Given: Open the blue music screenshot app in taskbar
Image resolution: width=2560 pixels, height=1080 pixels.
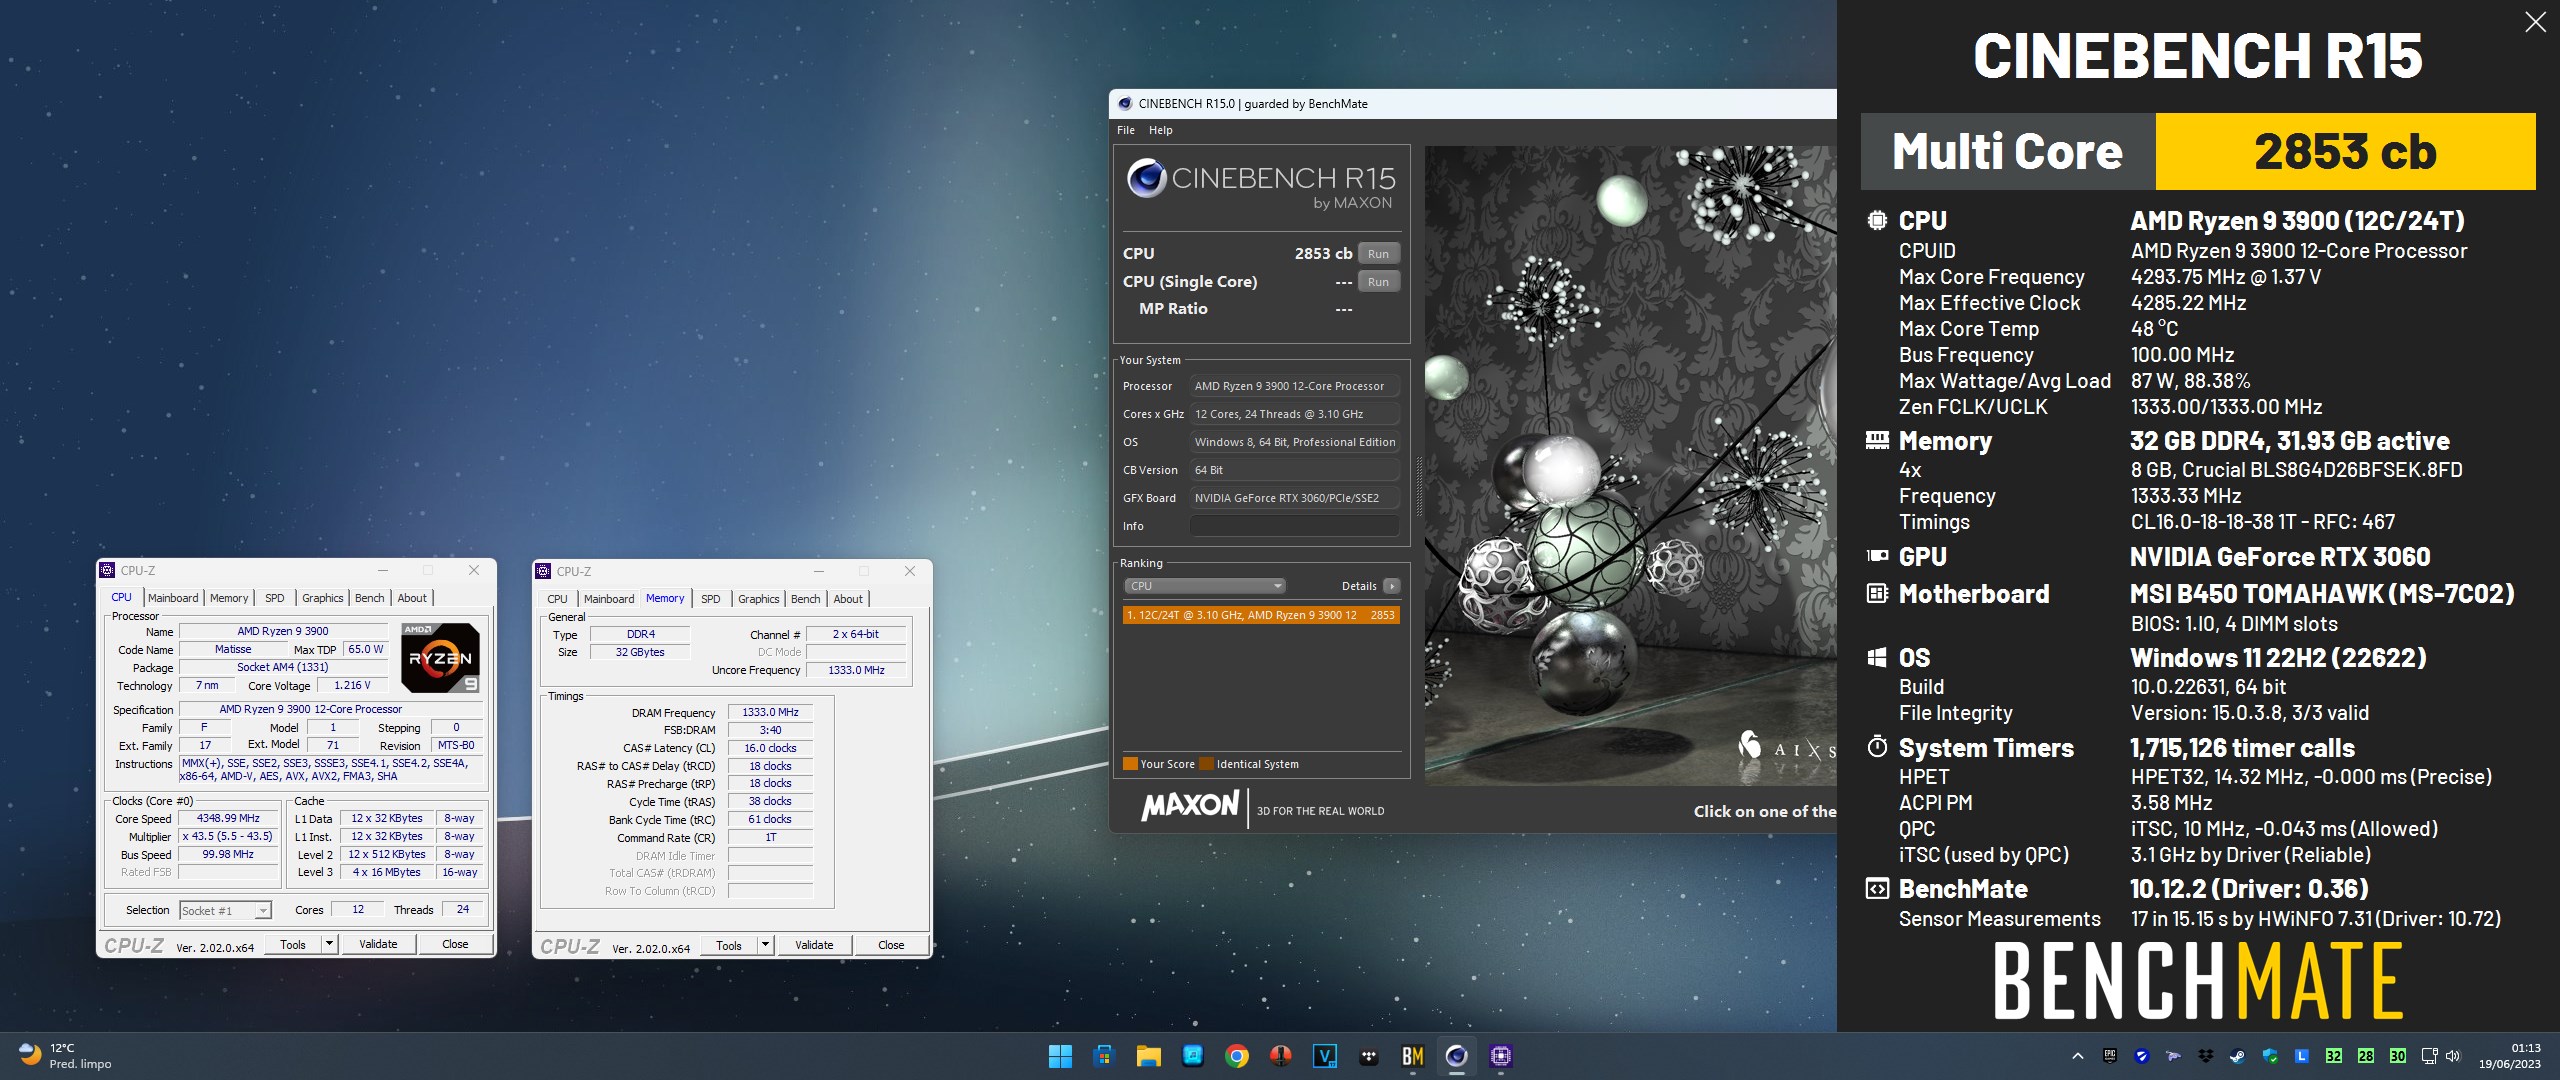Looking at the screenshot, I should (x=1192, y=1056).
